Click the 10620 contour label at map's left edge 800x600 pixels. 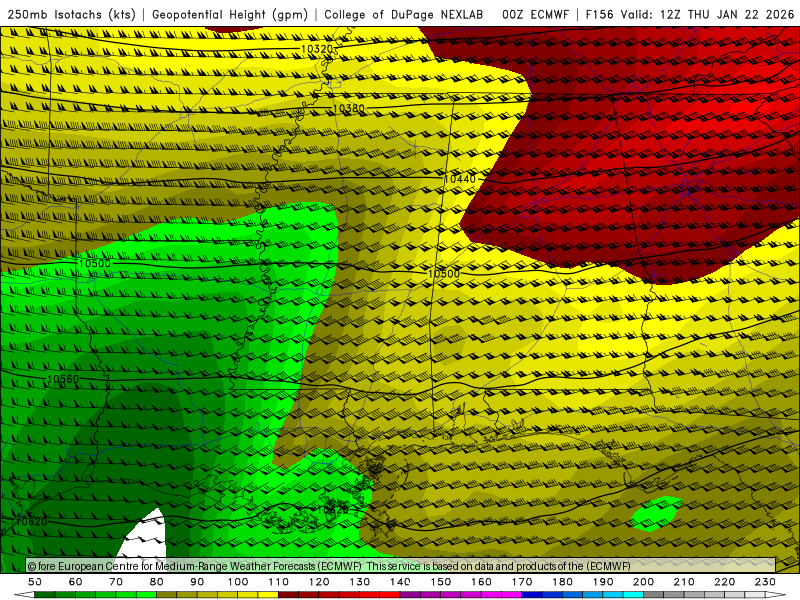click(x=31, y=521)
